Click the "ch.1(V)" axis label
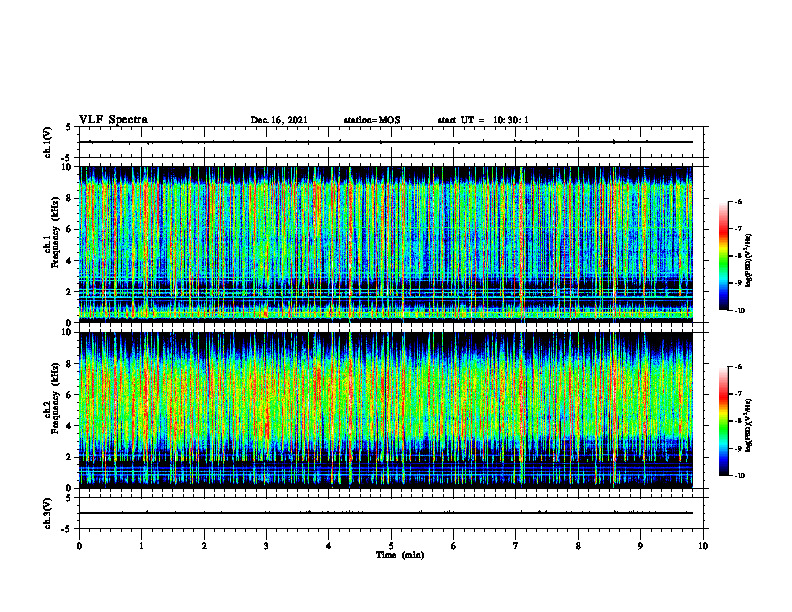Viewport: 792px width, 612px height. pos(48,142)
